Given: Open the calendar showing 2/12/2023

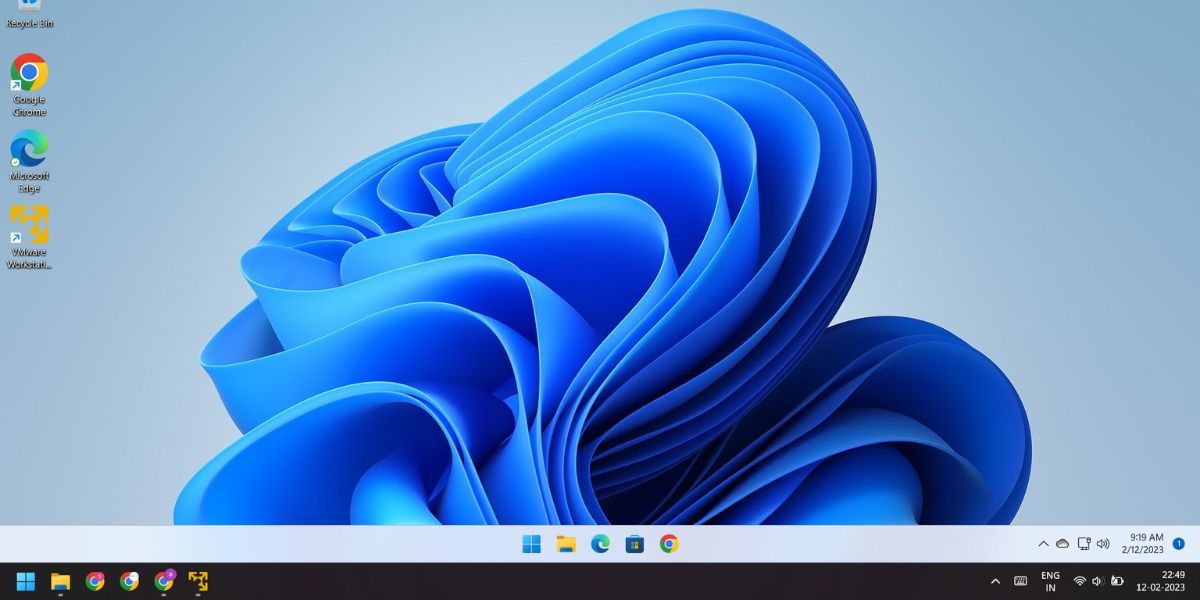Looking at the screenshot, I should pyautogui.click(x=1141, y=544).
